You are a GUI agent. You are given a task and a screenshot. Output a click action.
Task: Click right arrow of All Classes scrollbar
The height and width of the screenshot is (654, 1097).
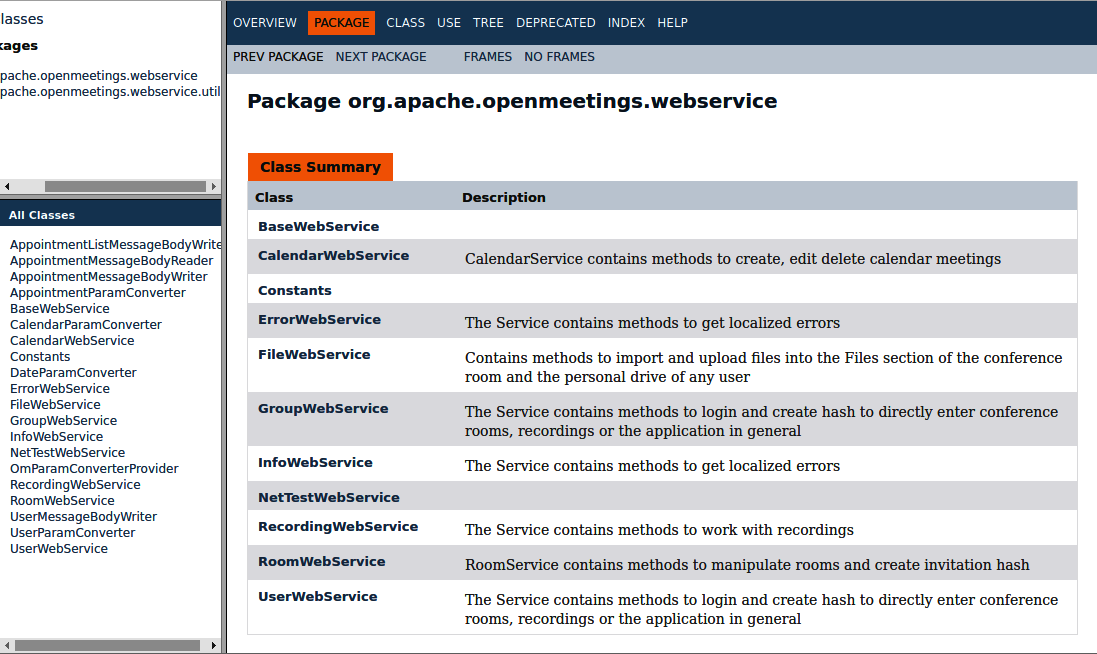click(x=213, y=645)
